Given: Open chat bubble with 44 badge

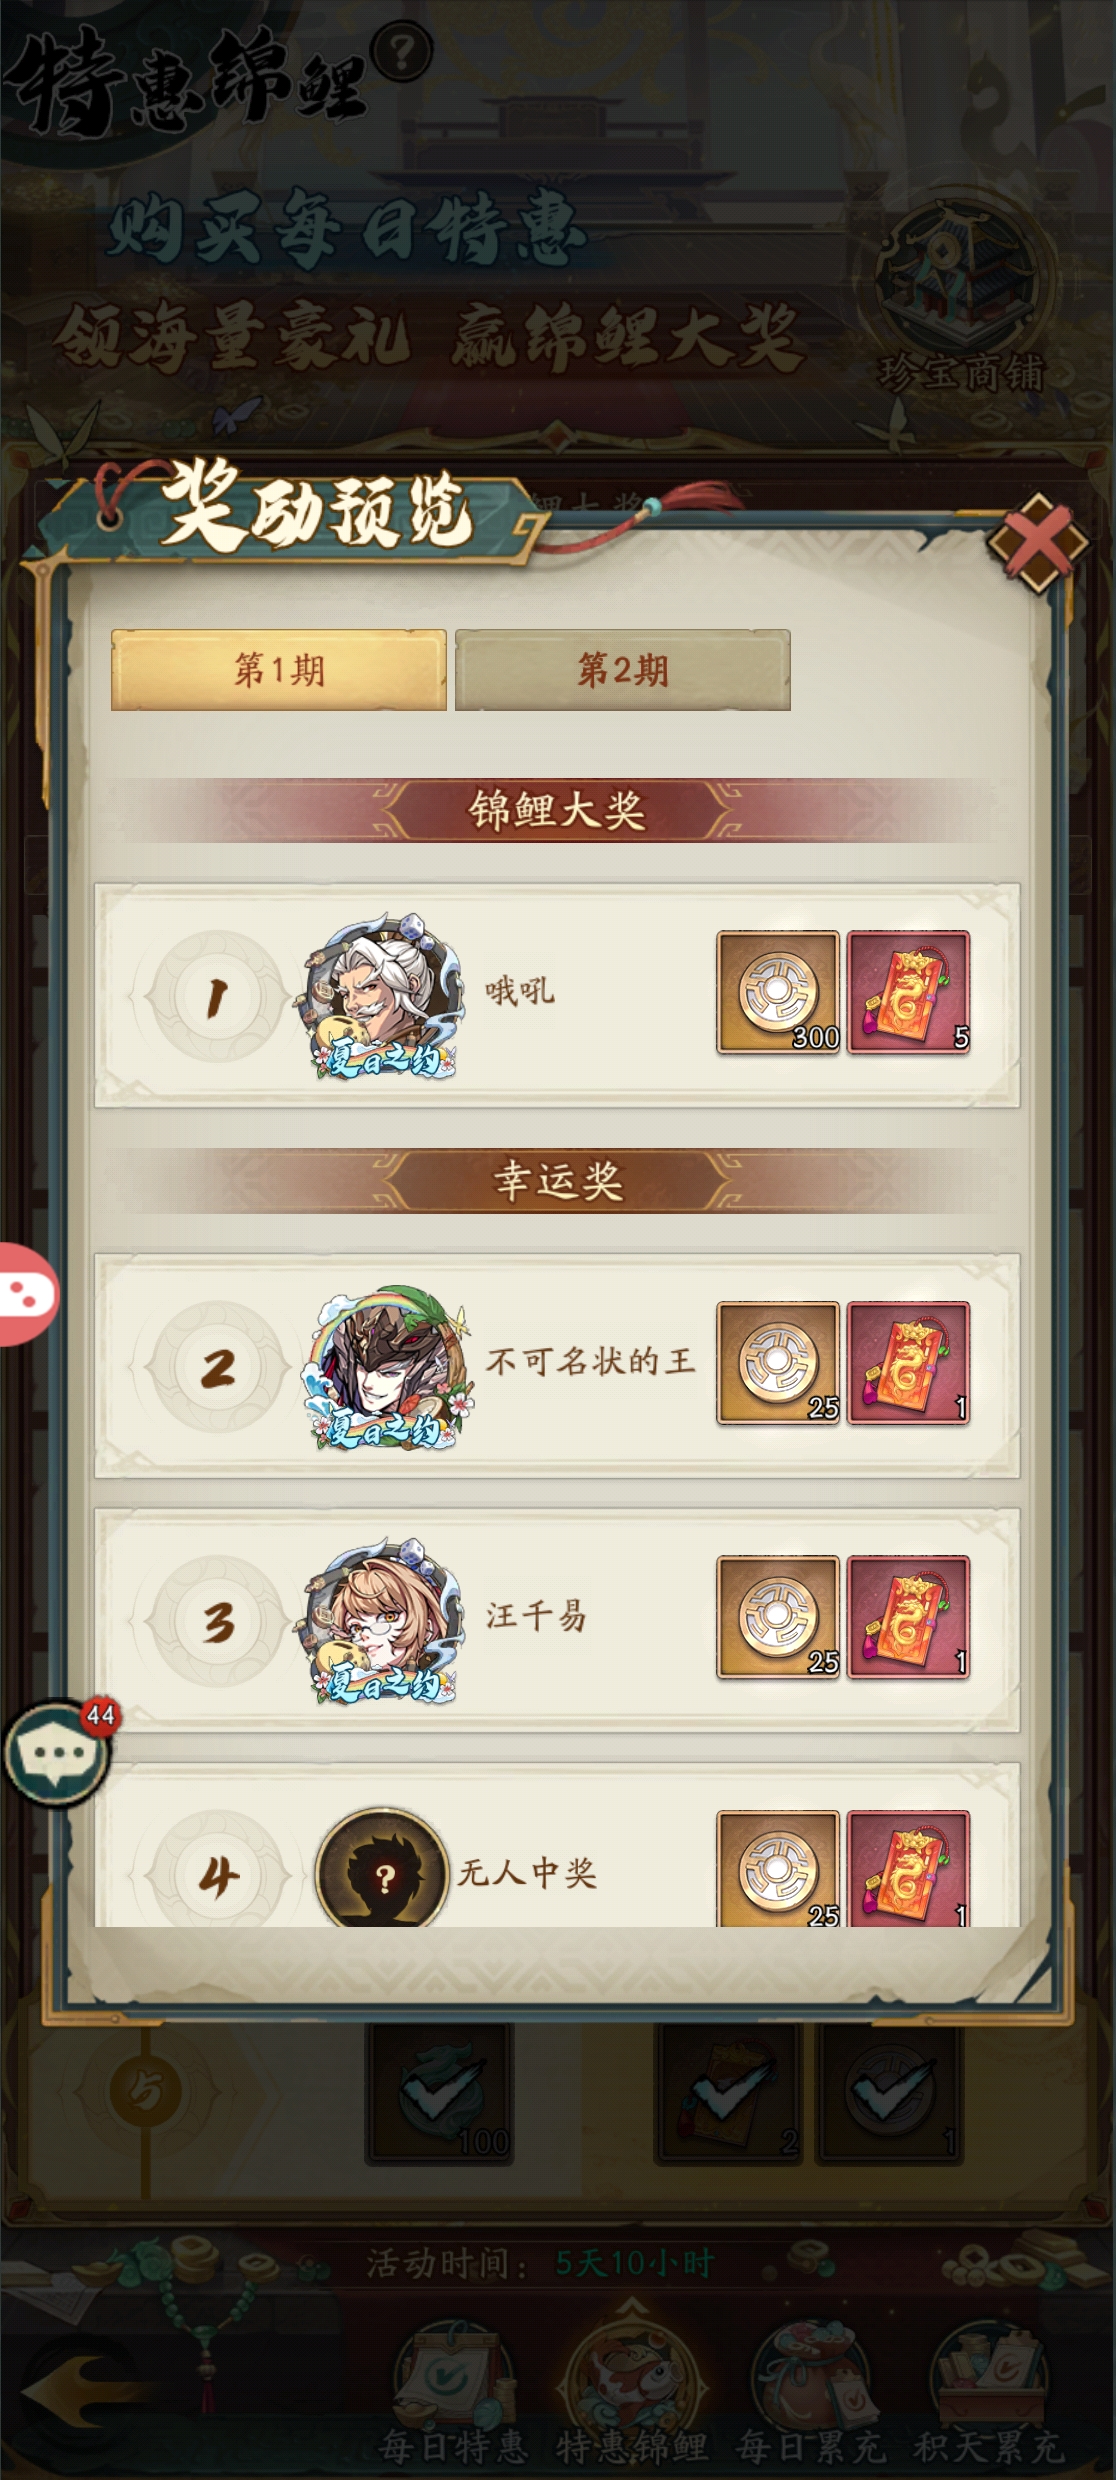Looking at the screenshot, I should point(56,1752).
